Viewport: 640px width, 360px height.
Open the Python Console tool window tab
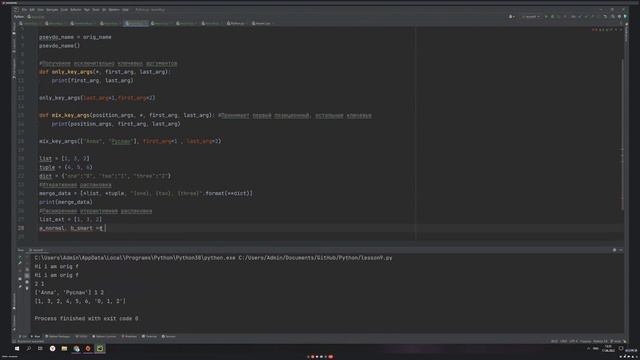pyautogui.click(x=105, y=336)
